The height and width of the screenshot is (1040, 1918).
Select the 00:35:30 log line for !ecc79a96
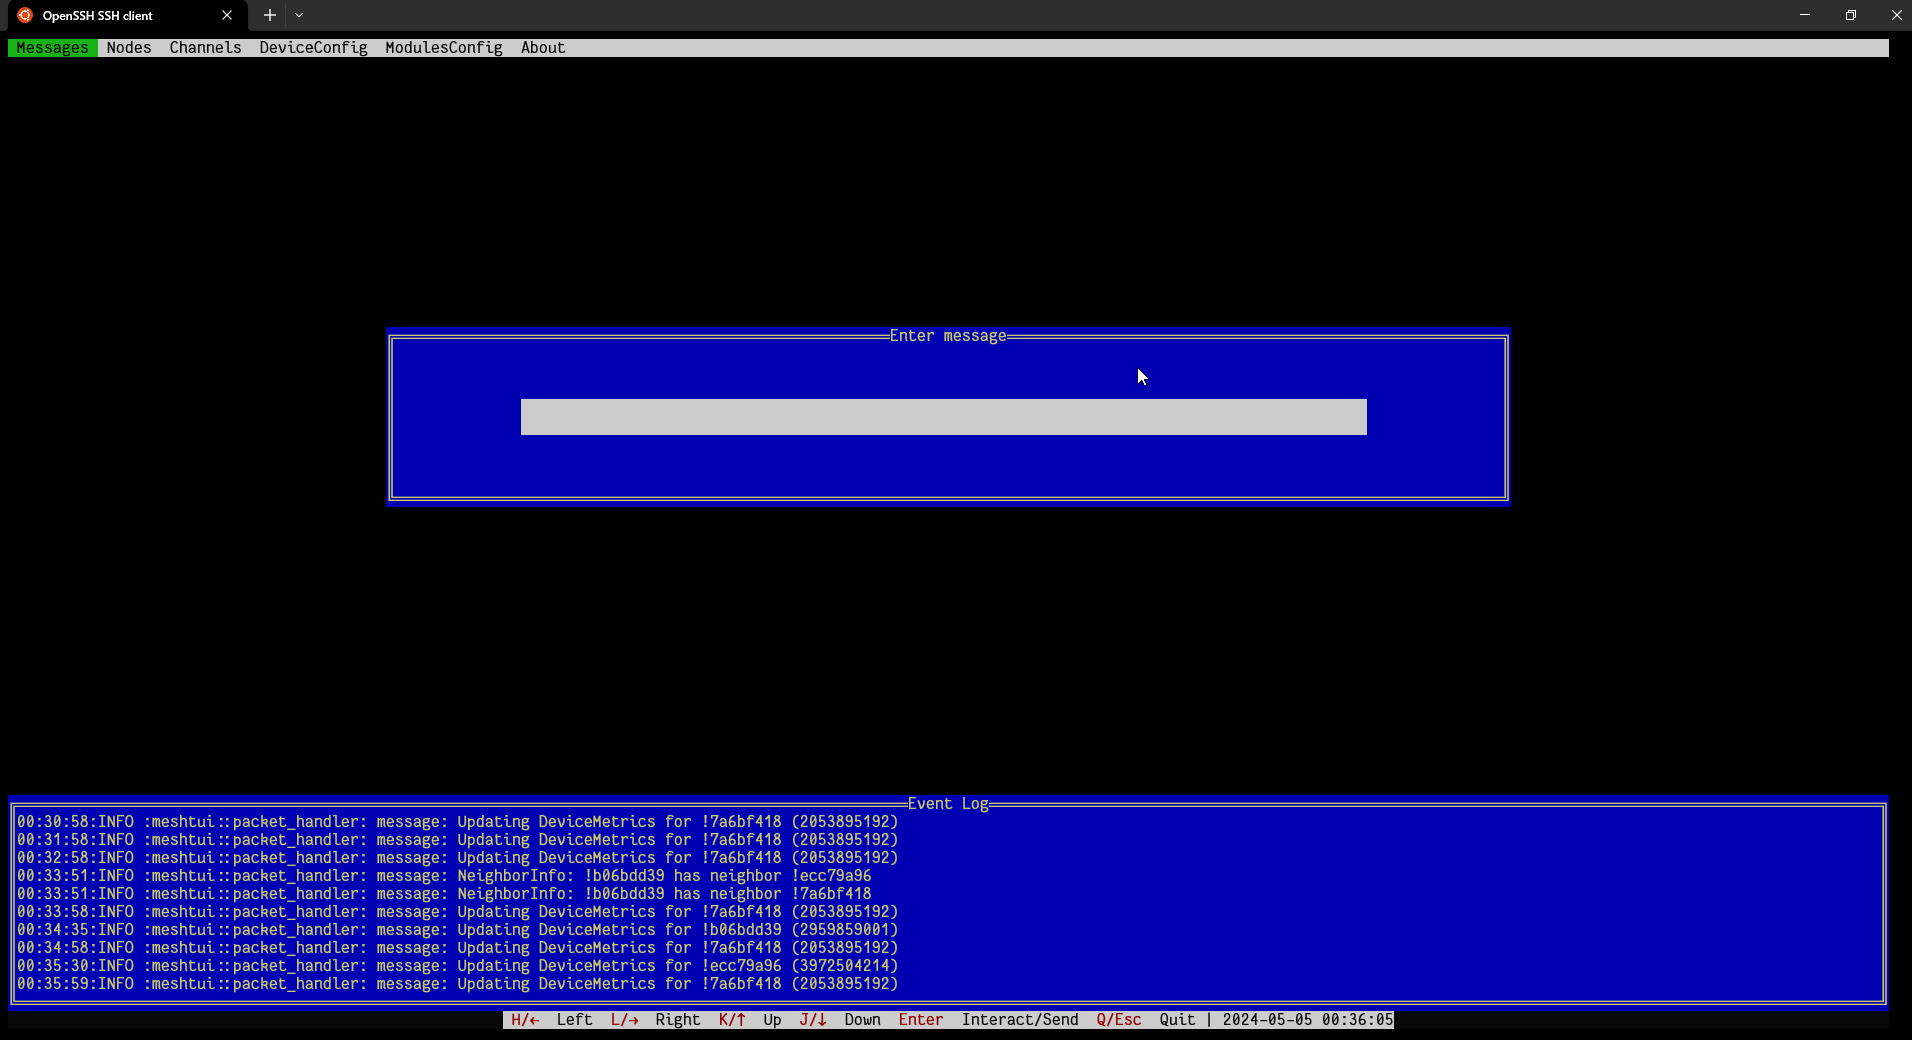click(x=457, y=966)
